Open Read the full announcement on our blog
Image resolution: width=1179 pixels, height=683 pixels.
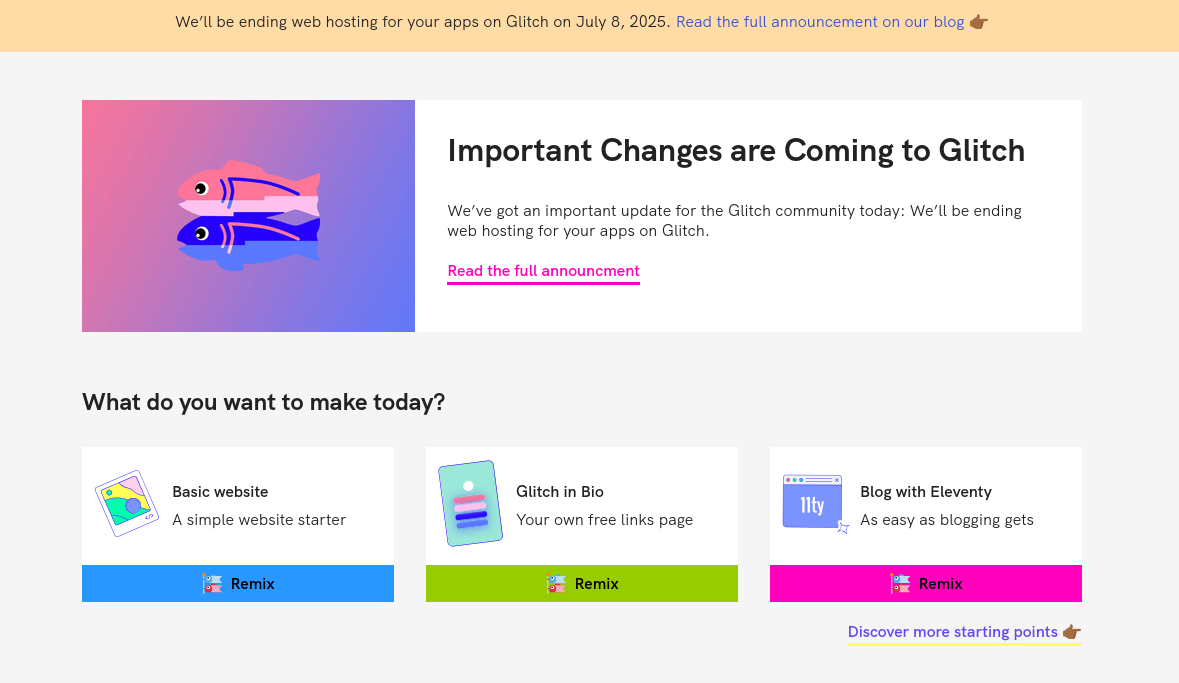(820, 22)
